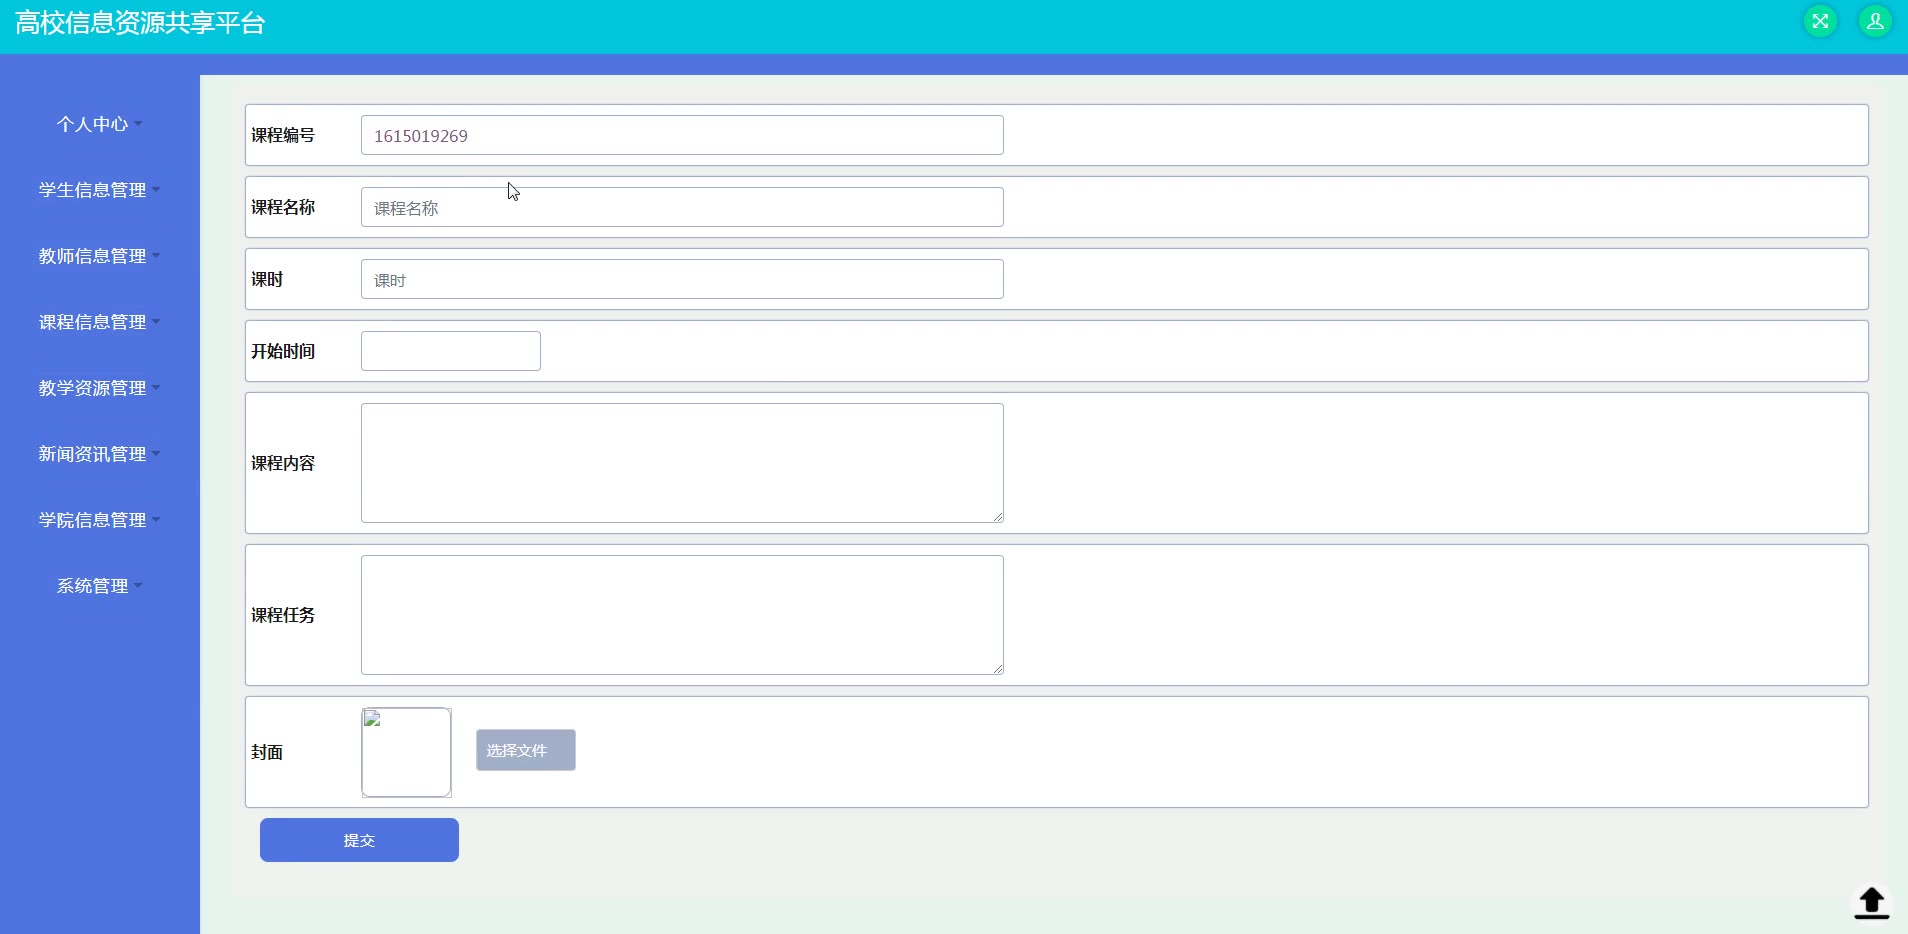Click the 课程内容 field label
1908x934 pixels.
pyautogui.click(x=283, y=463)
